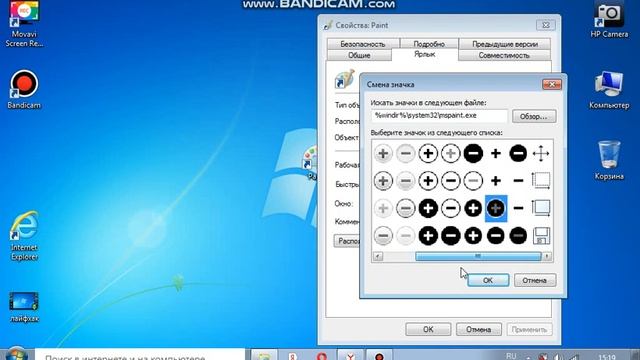Select the Корзина recycle bin icon
The image size is (640, 360).
(609, 160)
